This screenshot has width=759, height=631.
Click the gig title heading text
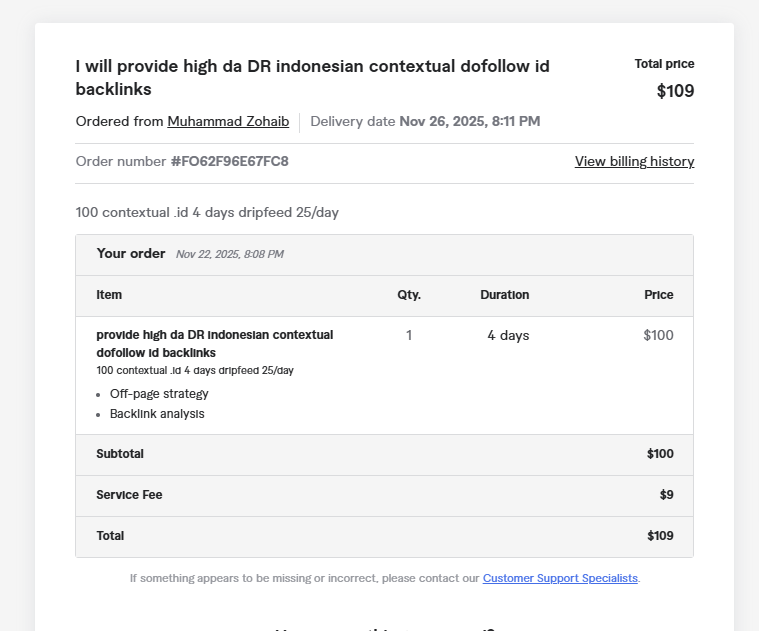tap(312, 78)
